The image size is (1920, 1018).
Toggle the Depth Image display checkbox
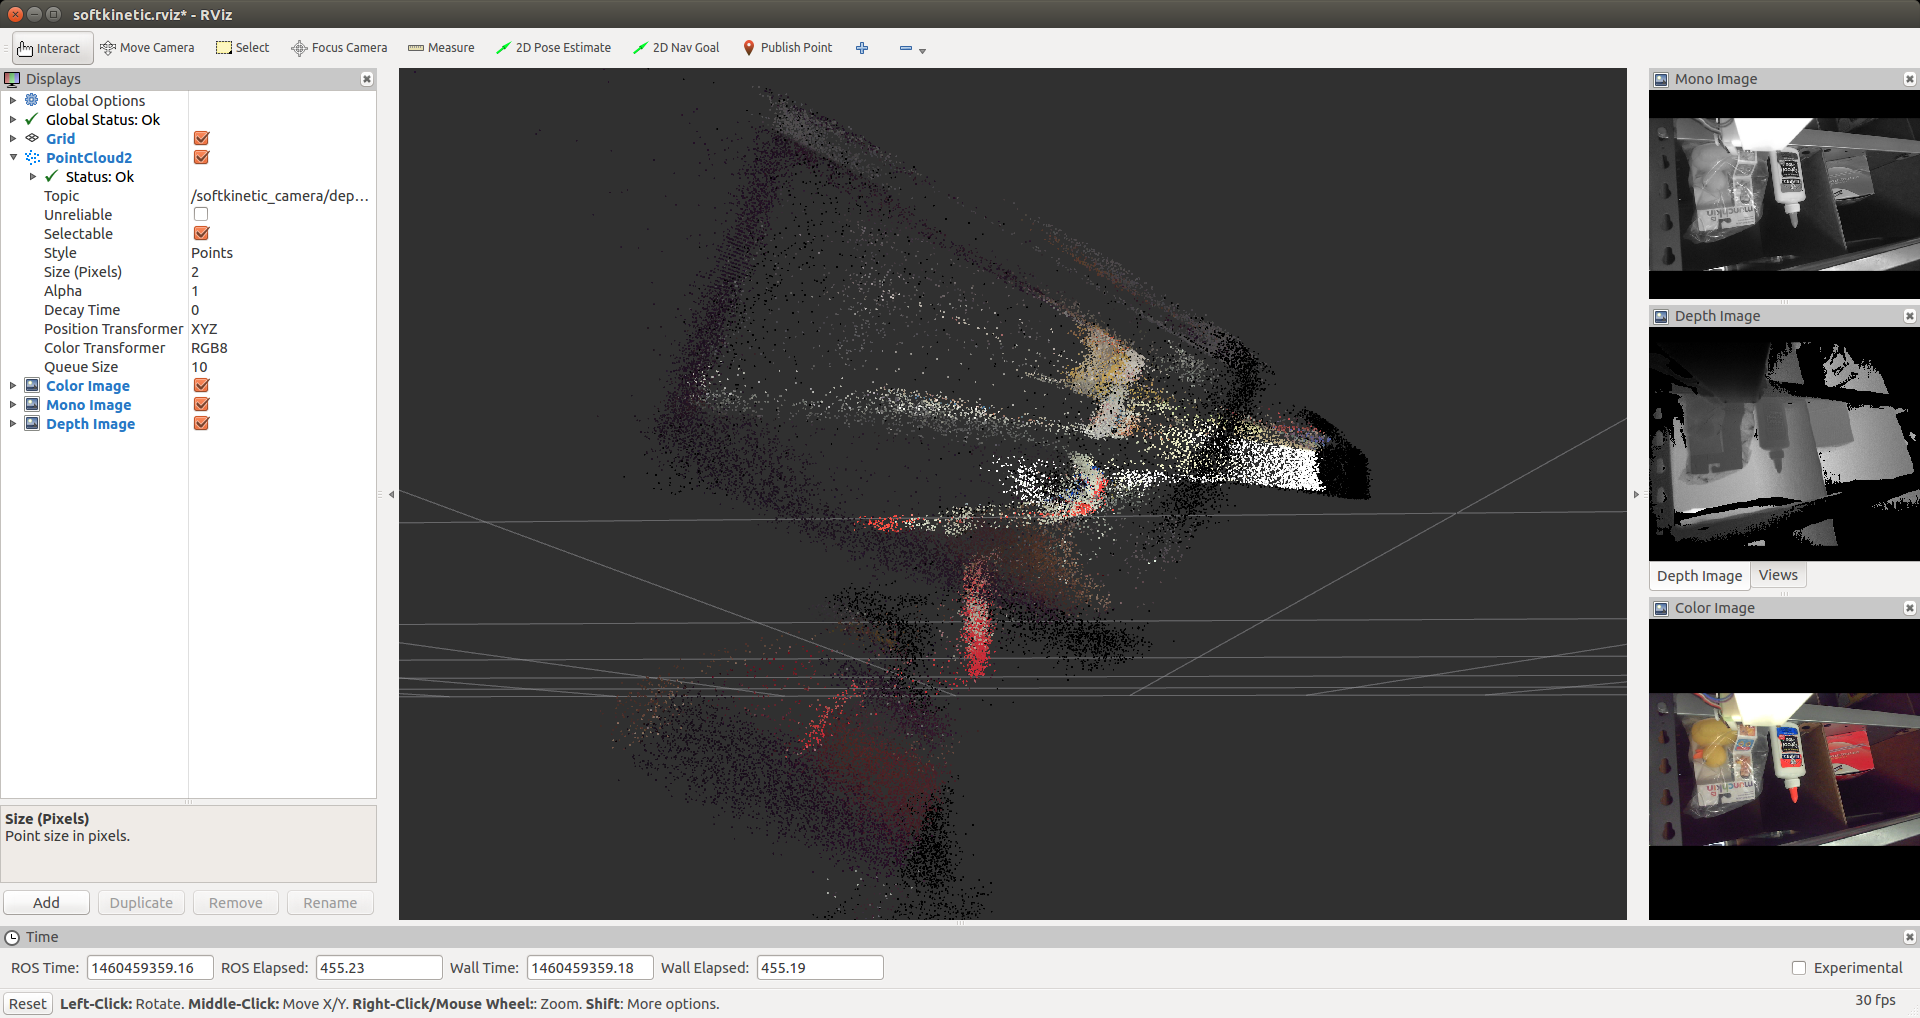[x=201, y=423]
